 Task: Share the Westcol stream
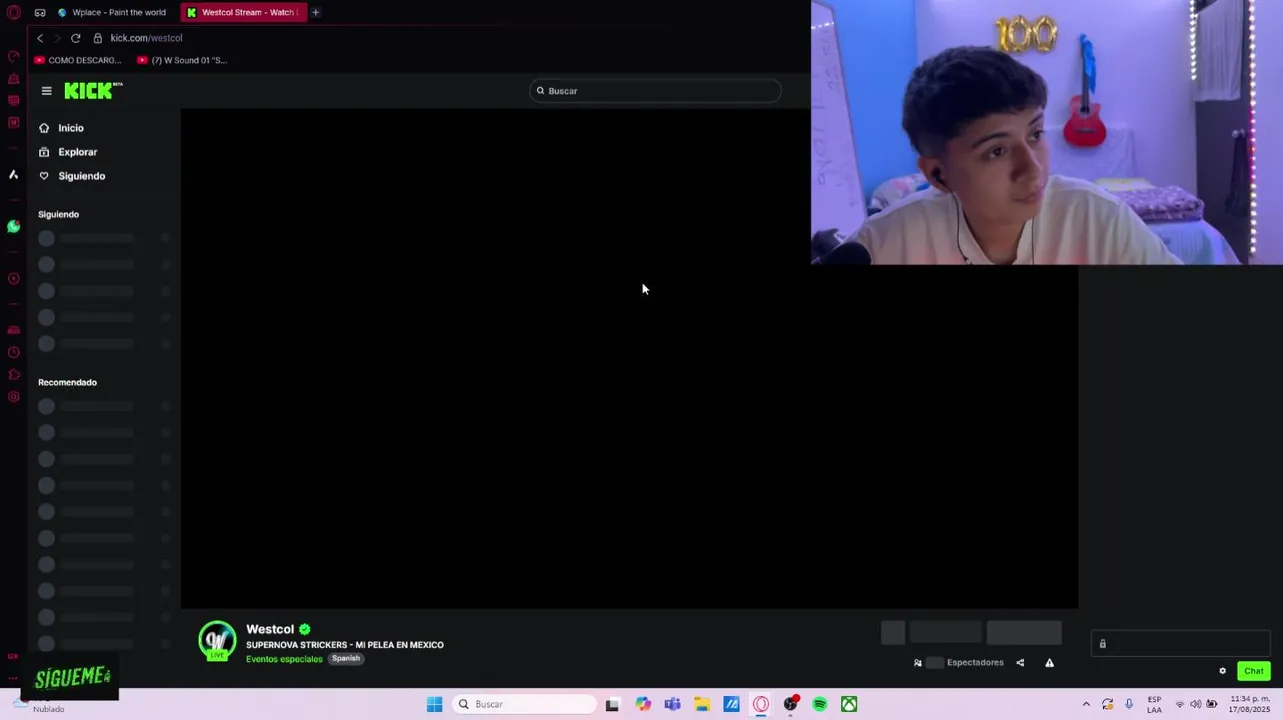[x=1020, y=662]
